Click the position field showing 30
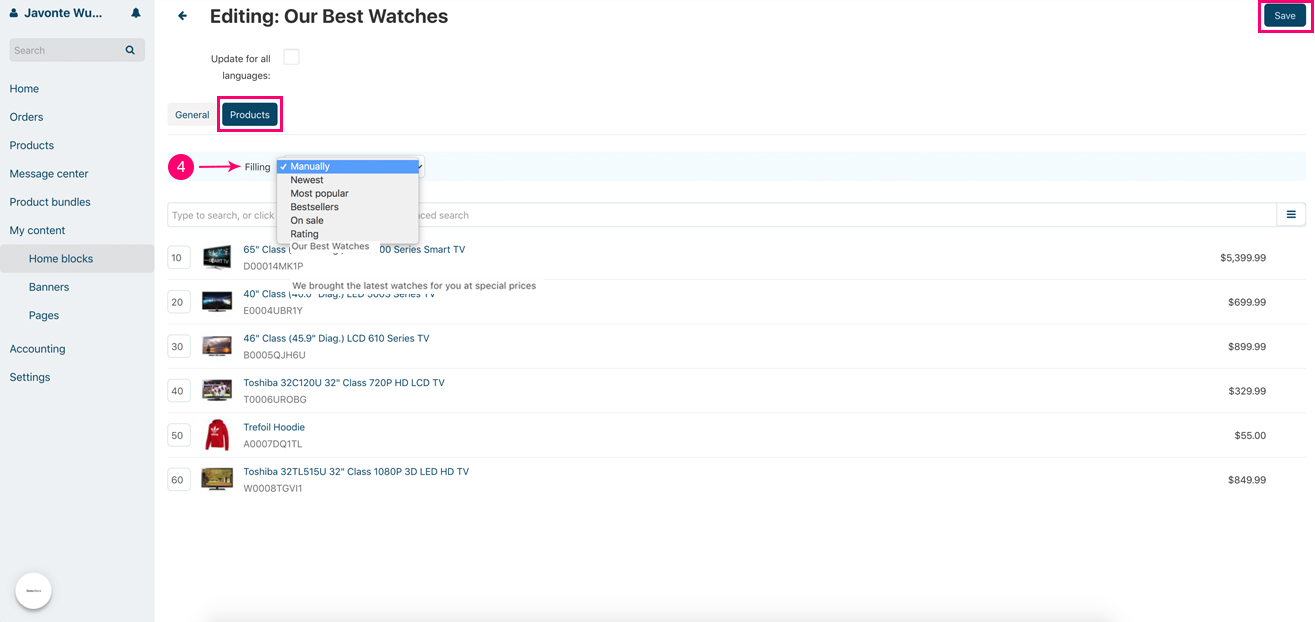 pos(178,346)
